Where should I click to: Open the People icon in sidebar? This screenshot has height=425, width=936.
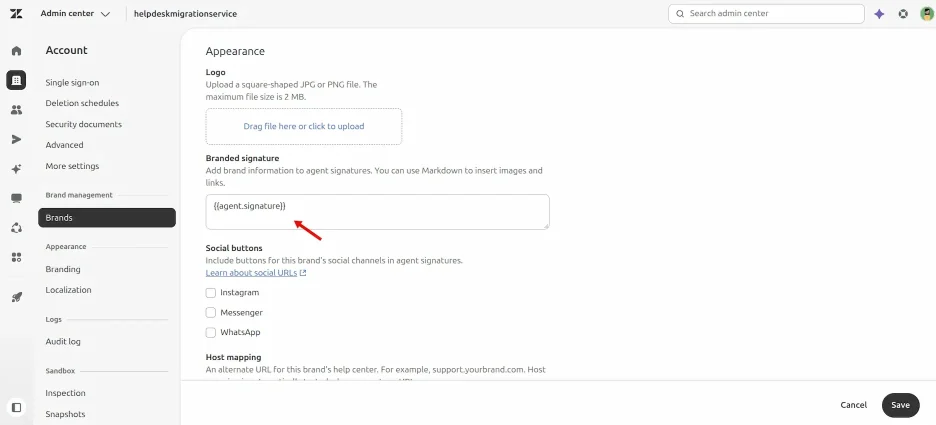coord(16,110)
